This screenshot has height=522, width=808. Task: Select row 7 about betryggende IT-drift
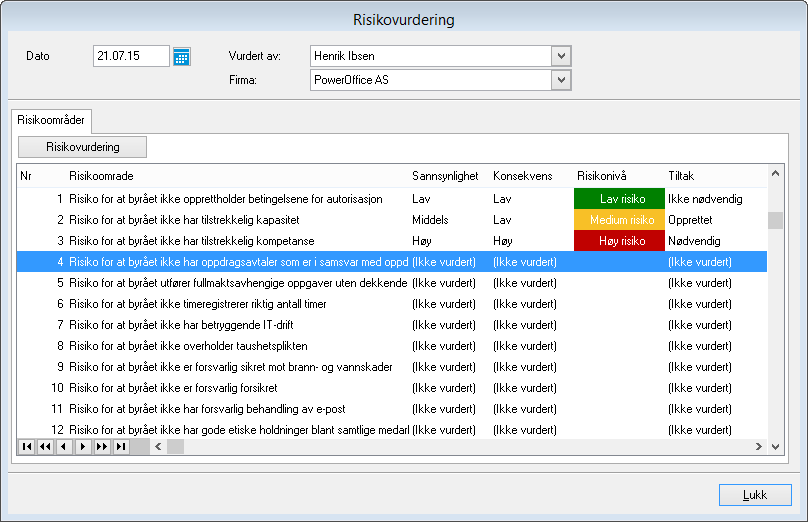pos(392,325)
